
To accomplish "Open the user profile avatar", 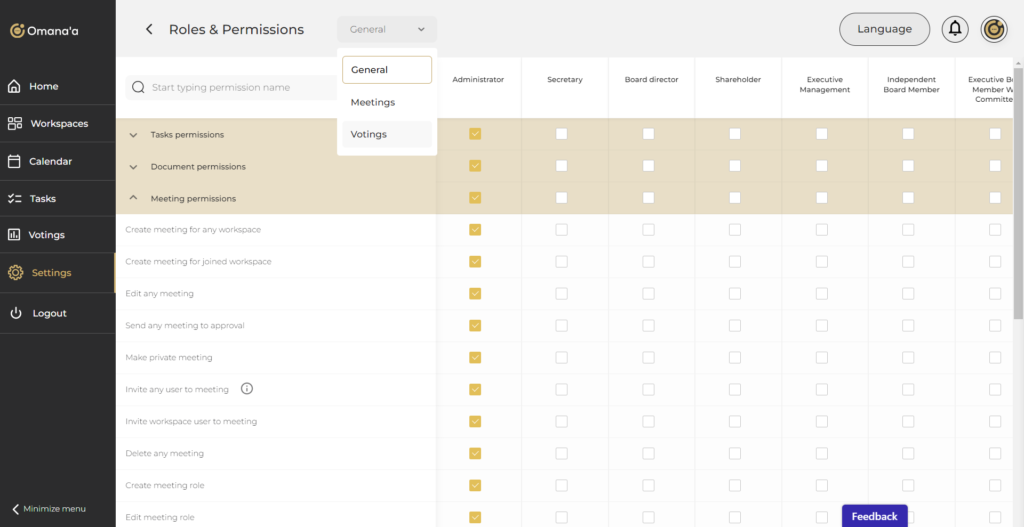I will pos(993,29).
